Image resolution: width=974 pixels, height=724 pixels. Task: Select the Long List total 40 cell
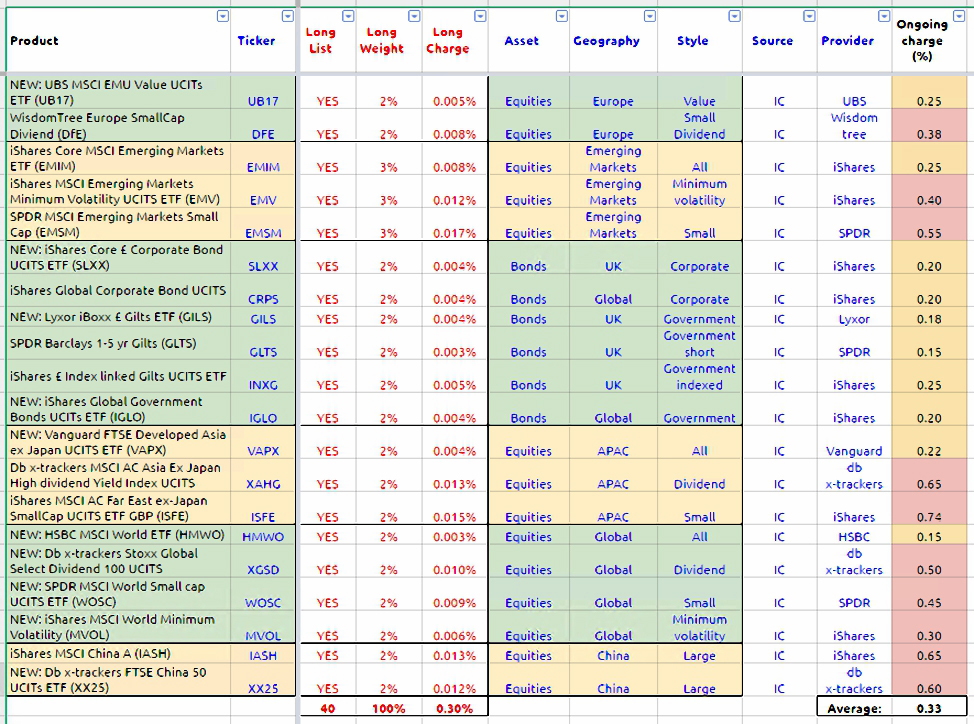[x=327, y=707]
